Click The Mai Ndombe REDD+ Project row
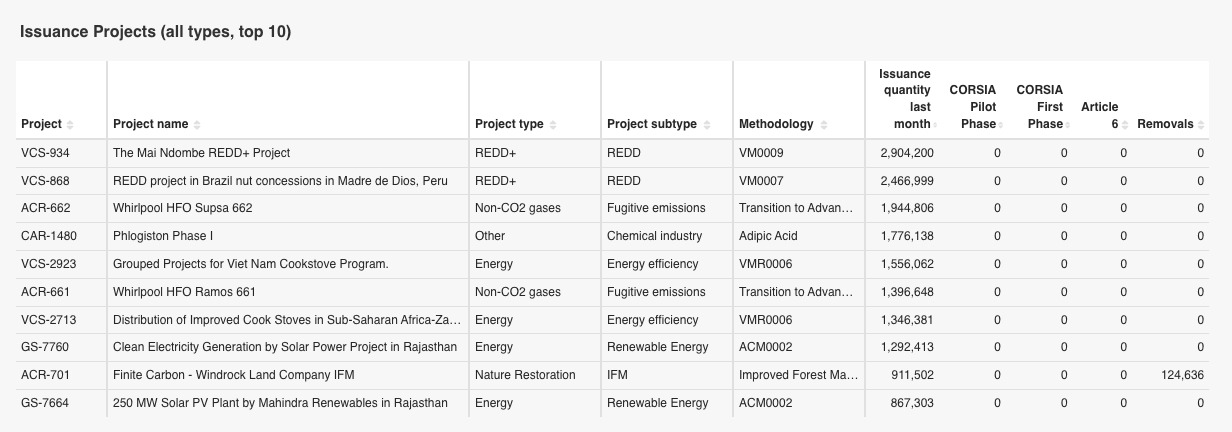 coord(201,153)
